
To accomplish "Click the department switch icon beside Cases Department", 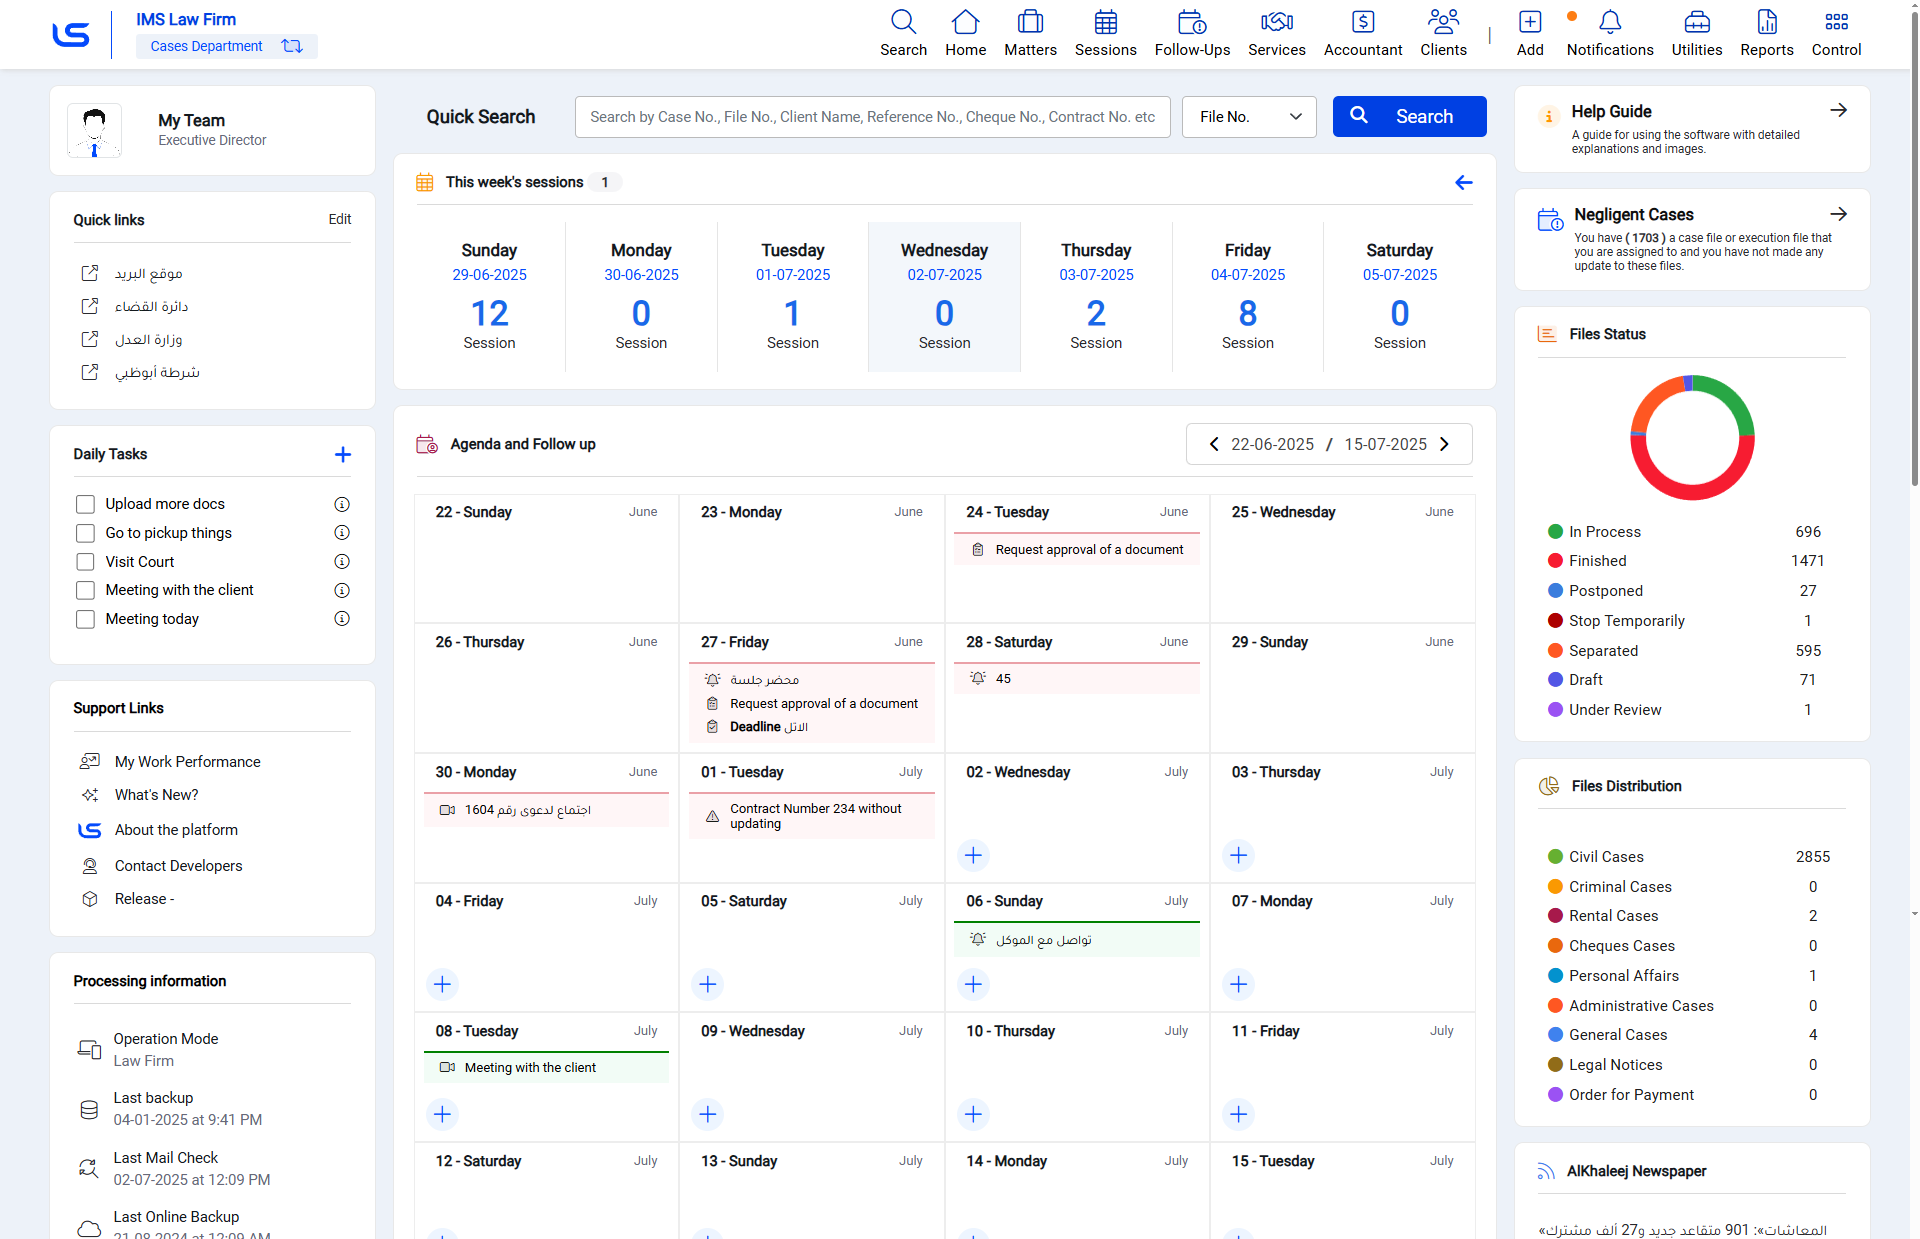I will [x=292, y=46].
